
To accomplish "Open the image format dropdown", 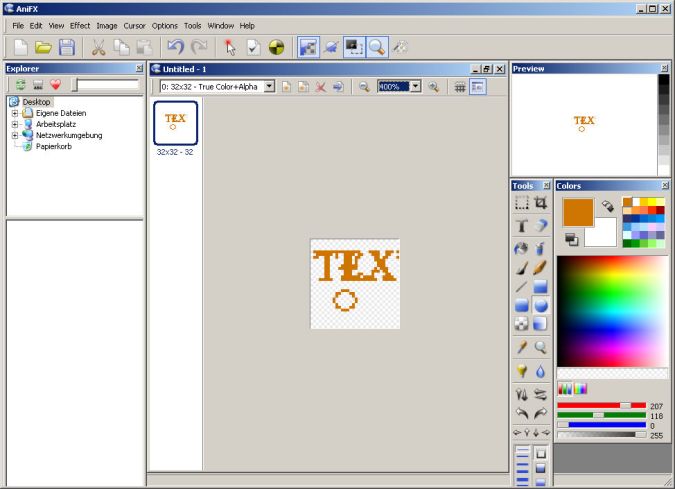I will point(268,87).
